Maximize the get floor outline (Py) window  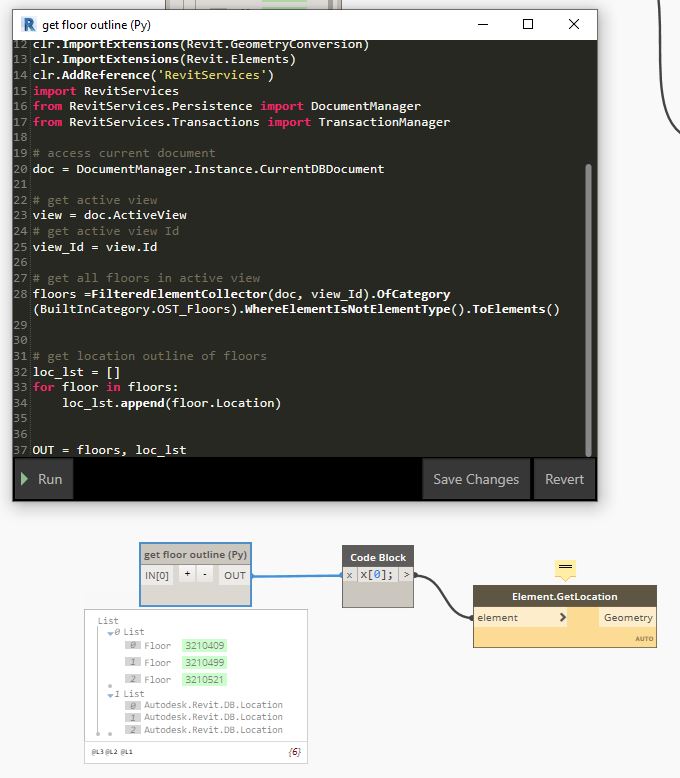tap(528, 24)
